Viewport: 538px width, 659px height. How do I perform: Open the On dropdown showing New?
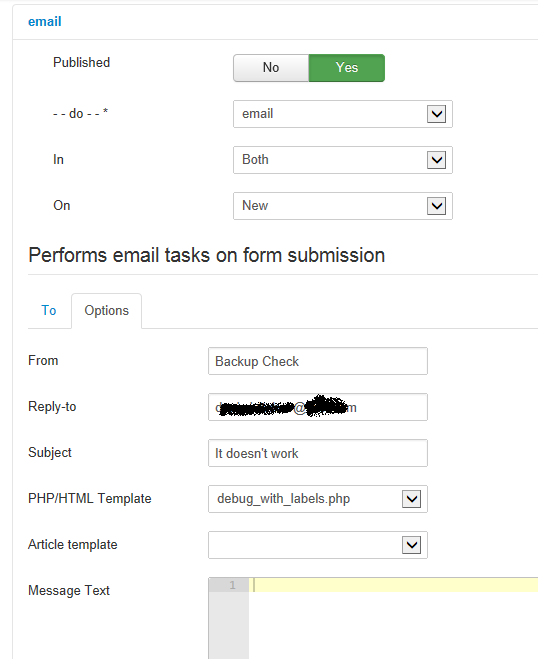pyautogui.click(x=343, y=206)
